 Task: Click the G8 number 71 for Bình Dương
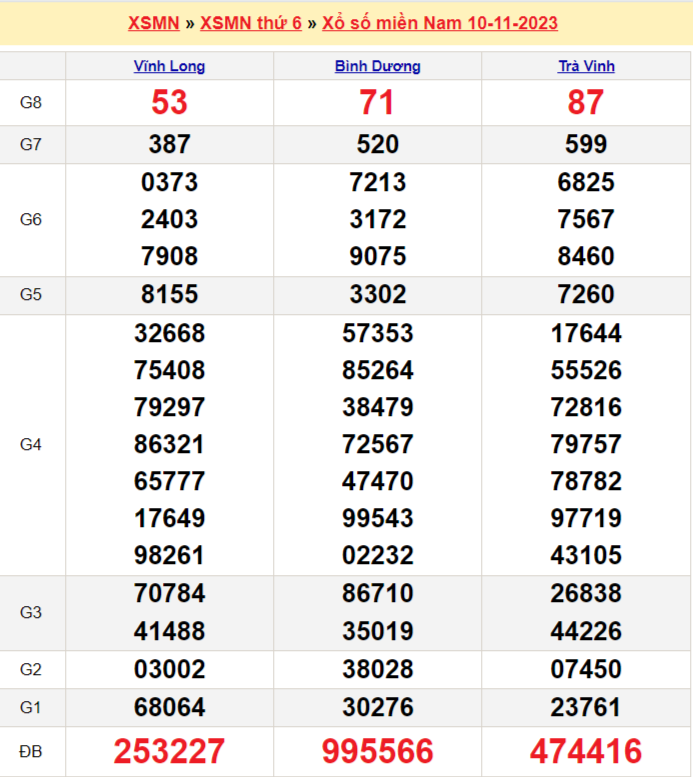click(x=377, y=103)
